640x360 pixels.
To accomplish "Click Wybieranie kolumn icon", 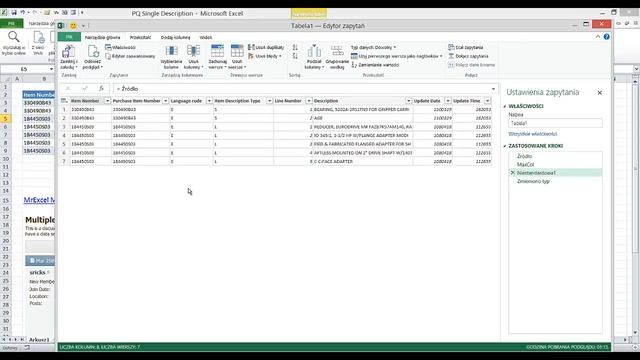I will point(171,51).
